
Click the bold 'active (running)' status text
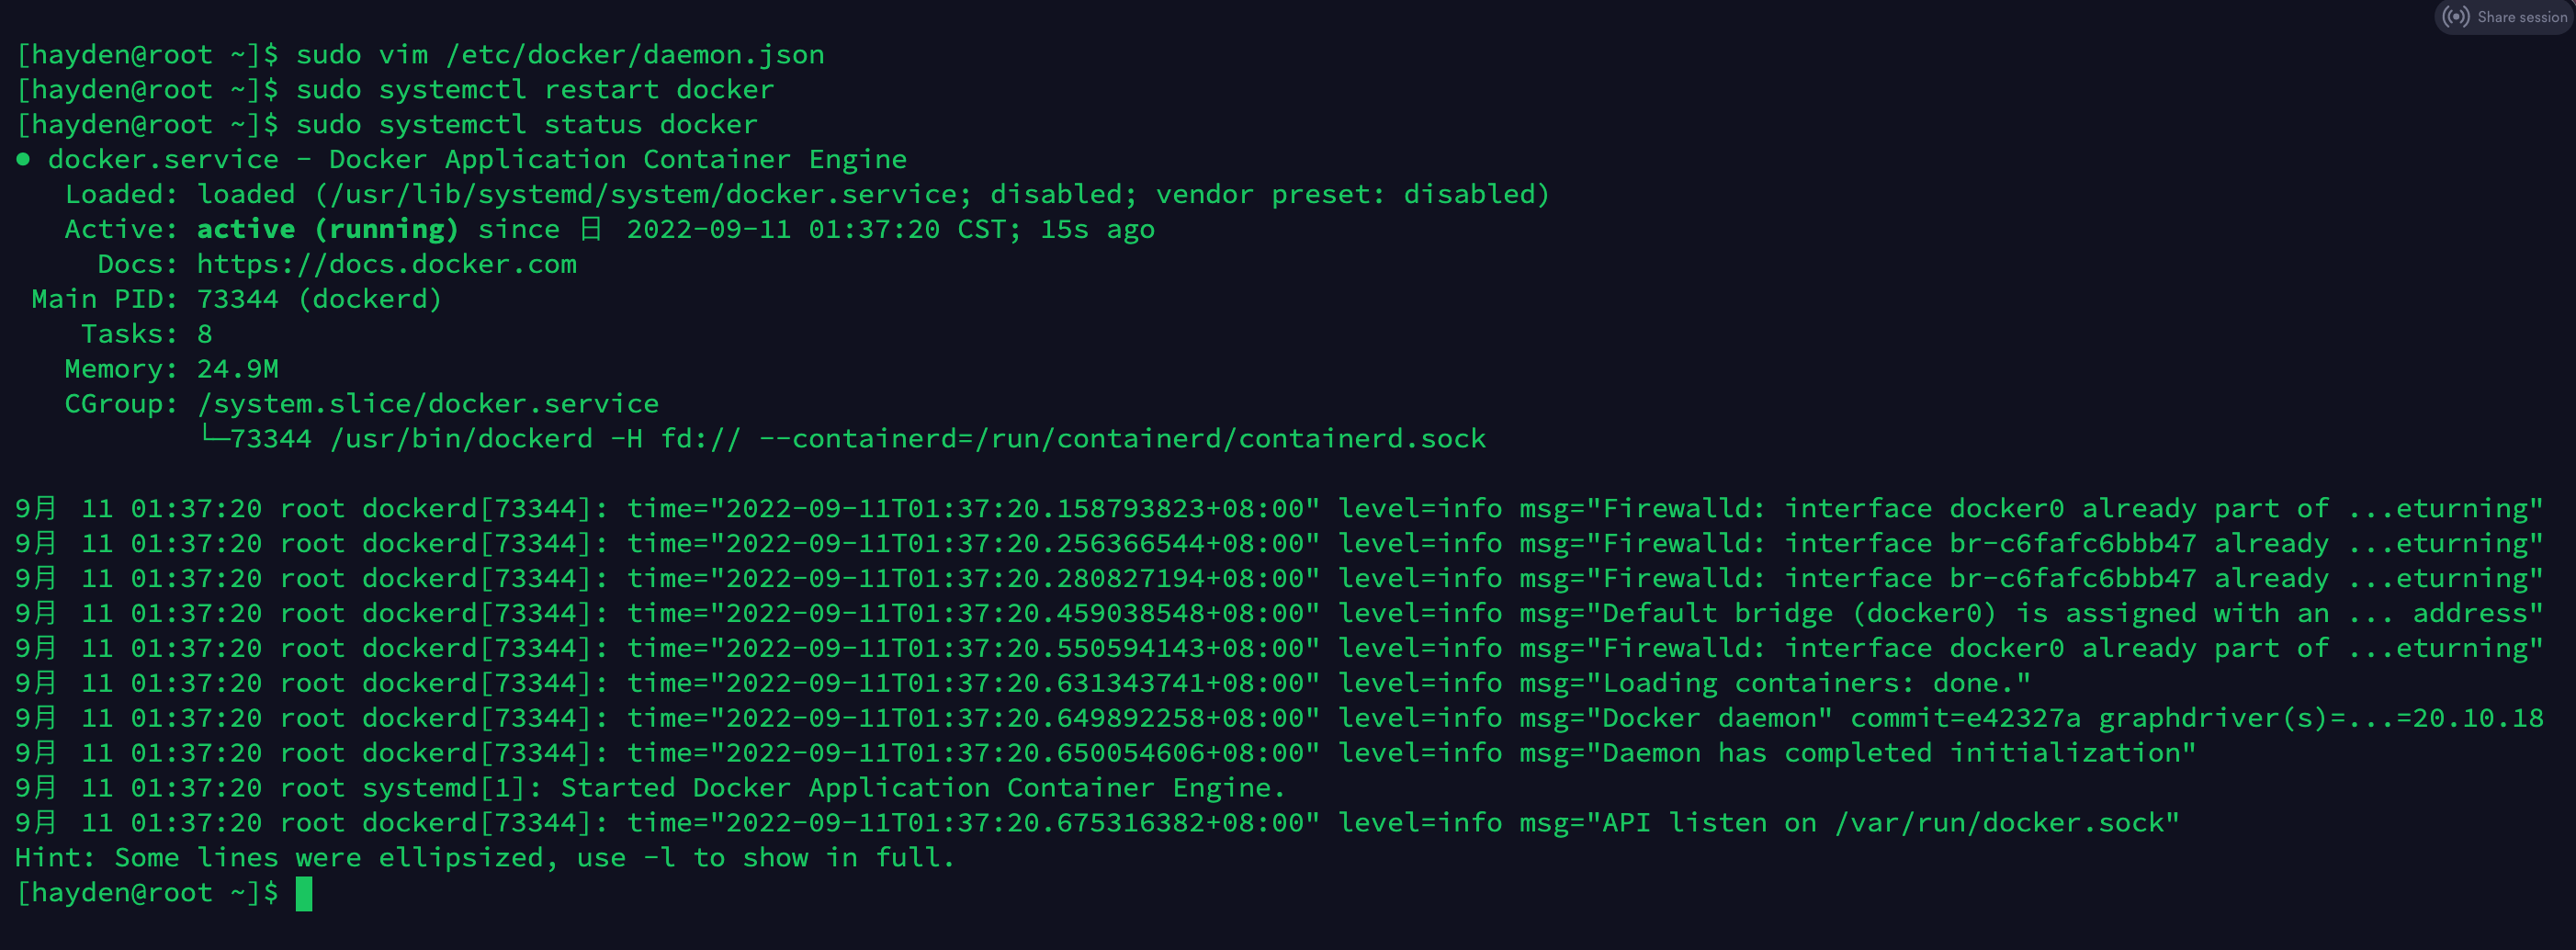pos(327,229)
